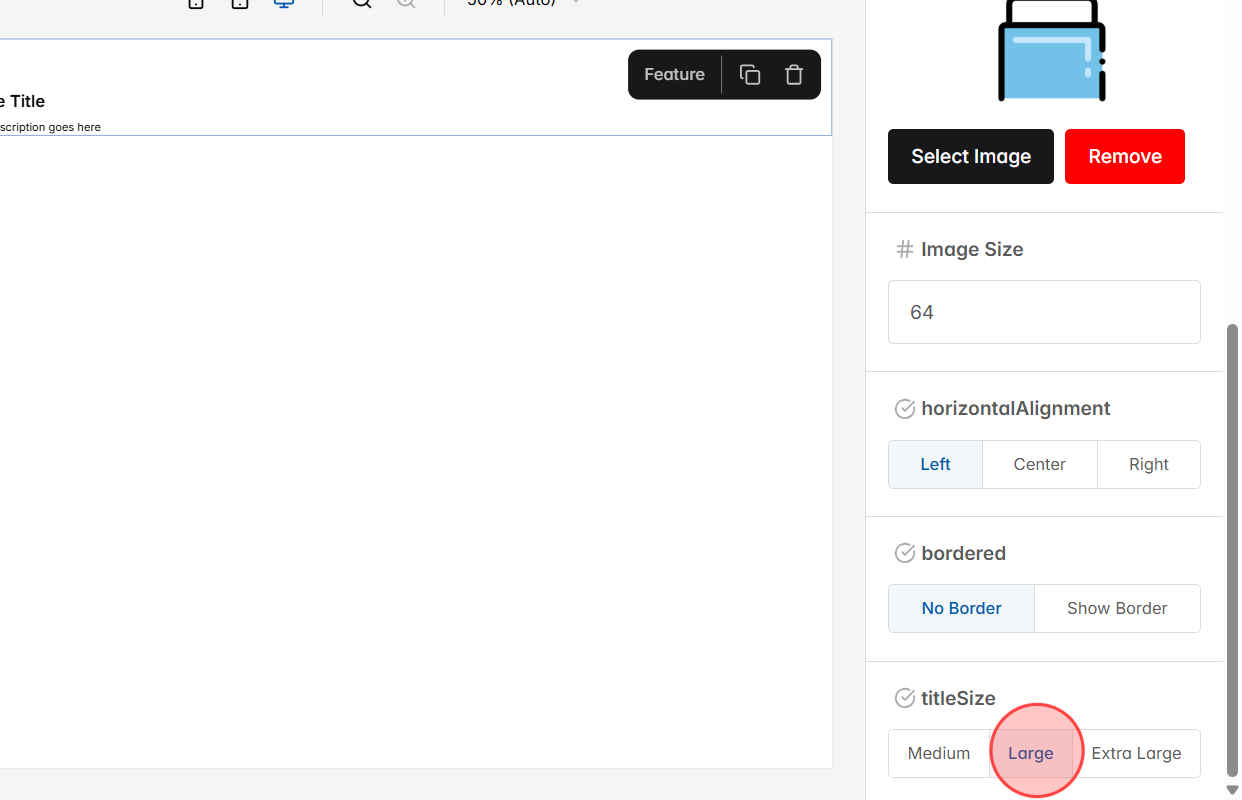Select Right alignment option
Viewport: 1242px width, 800px height.
(x=1148, y=464)
